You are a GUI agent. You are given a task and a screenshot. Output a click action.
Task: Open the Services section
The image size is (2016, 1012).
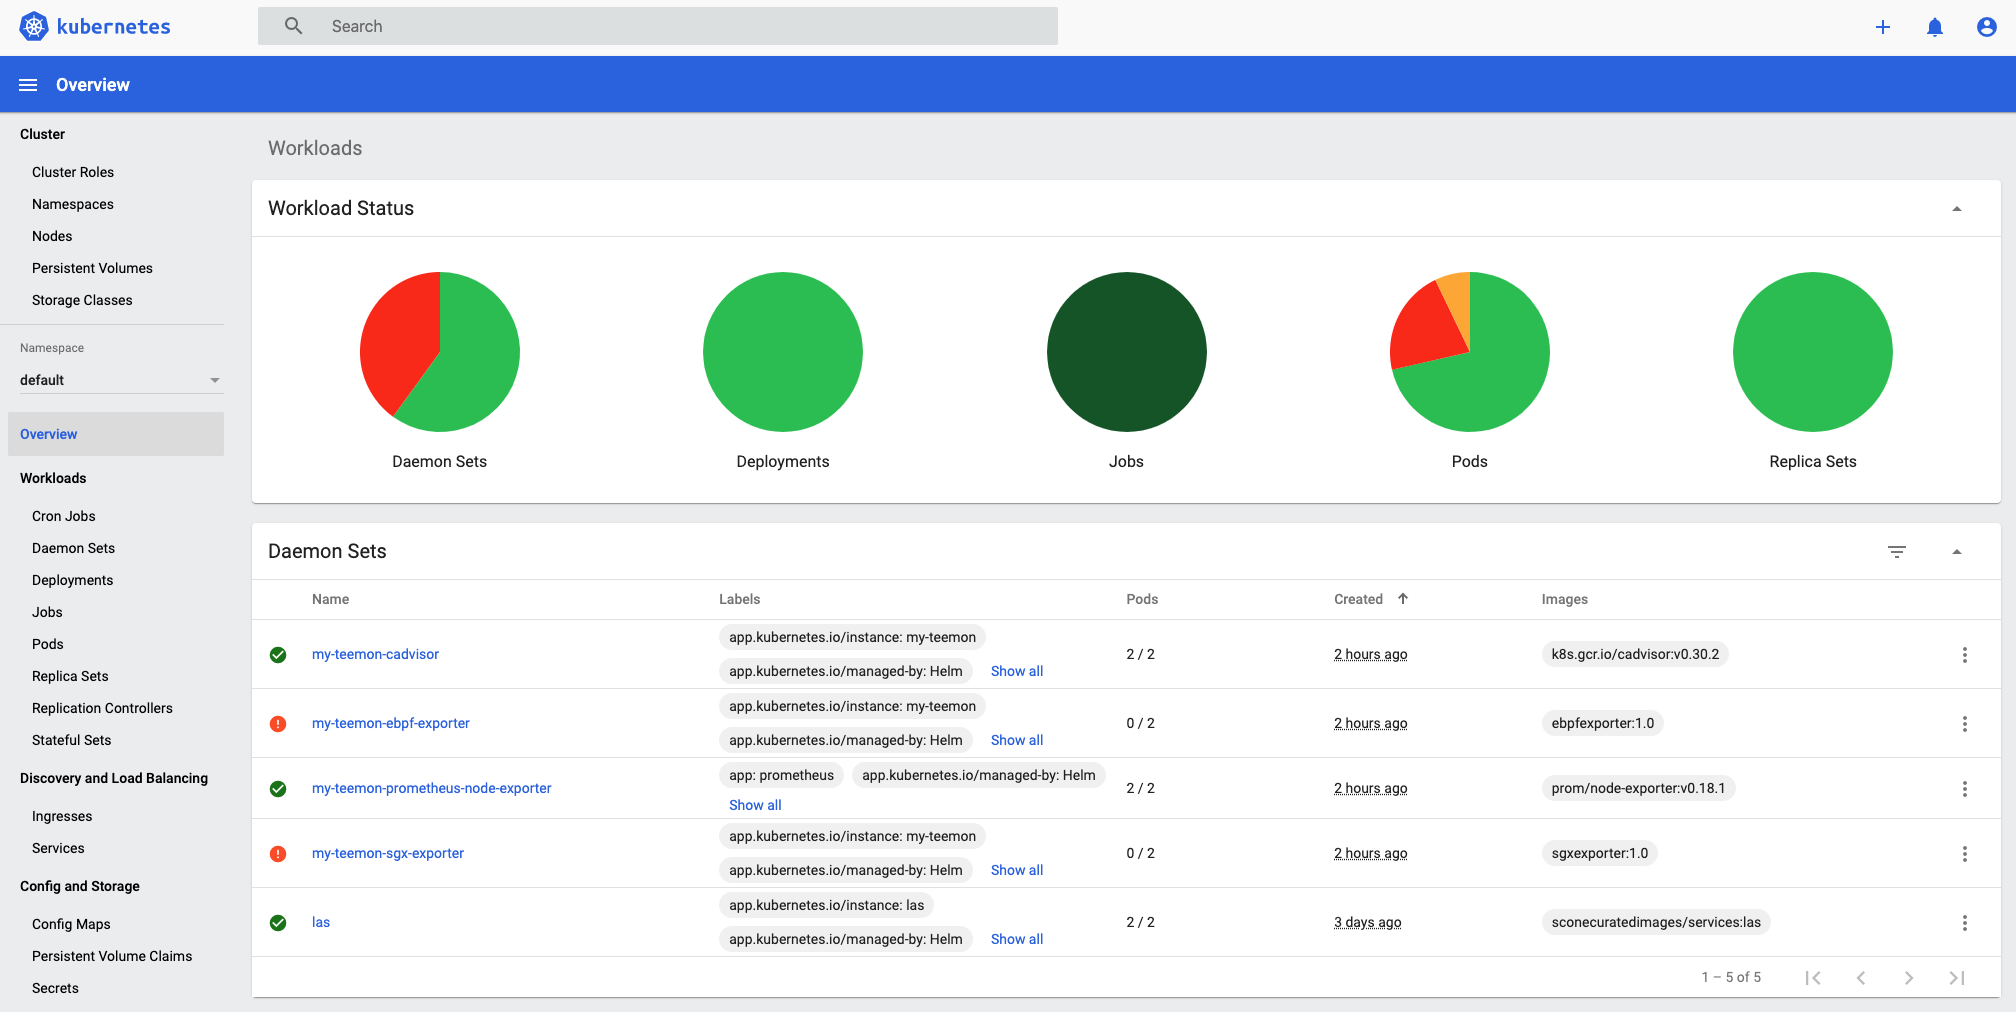(x=58, y=847)
